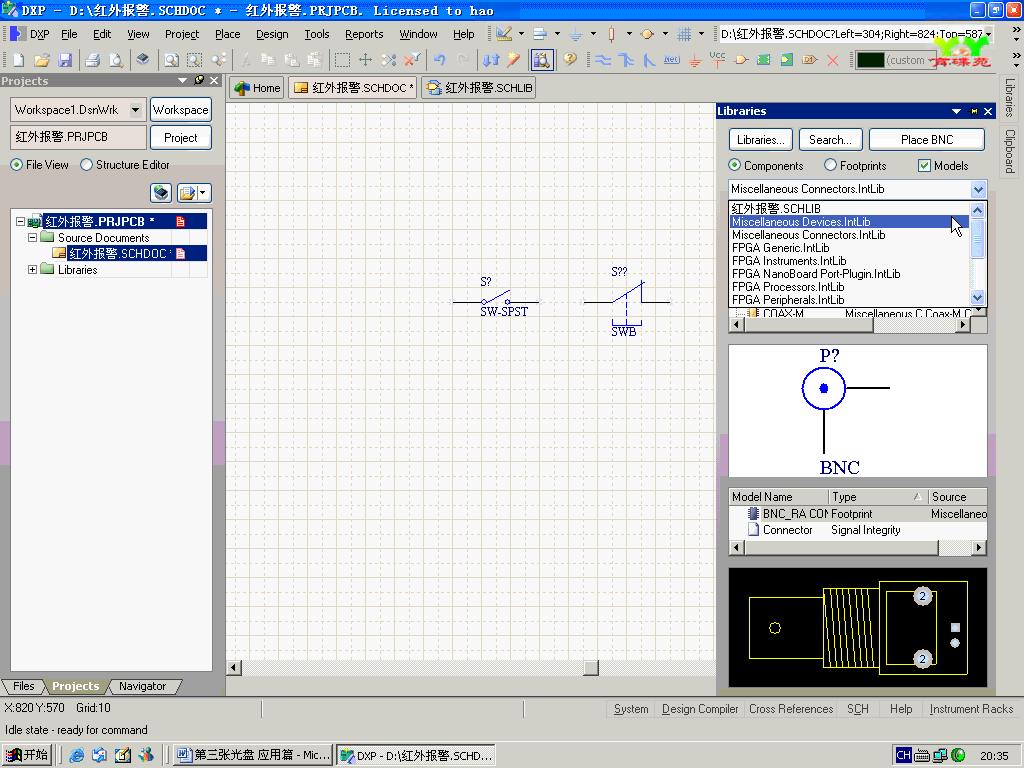Select the Footprints radio button
This screenshot has height=768, width=1024.
pyautogui.click(x=830, y=165)
